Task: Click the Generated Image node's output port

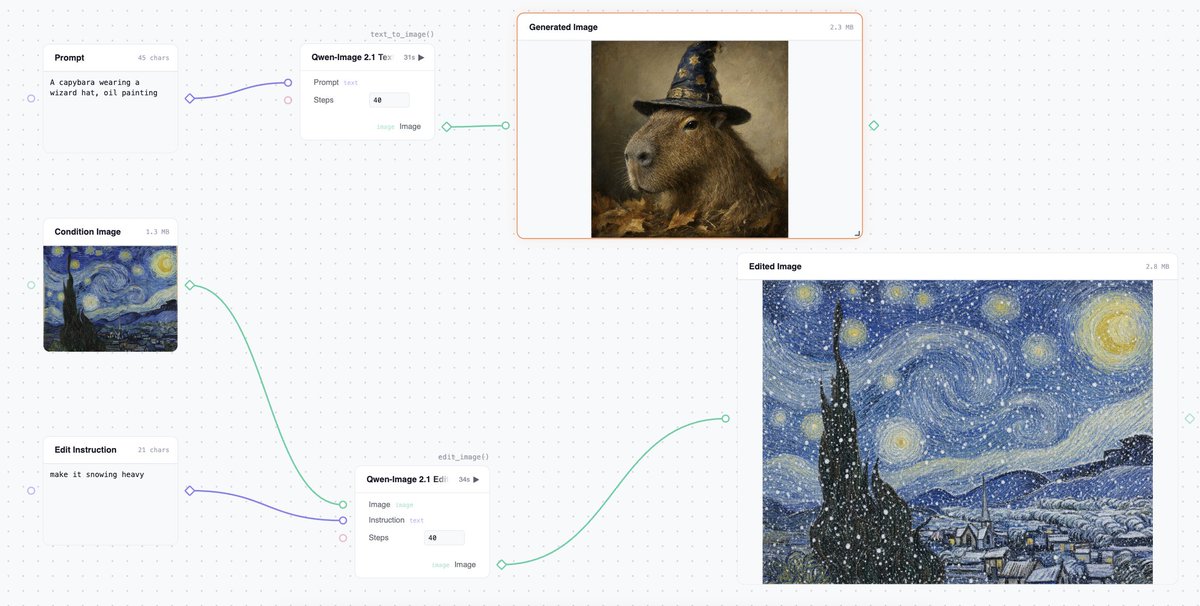Action: pyautogui.click(x=874, y=126)
